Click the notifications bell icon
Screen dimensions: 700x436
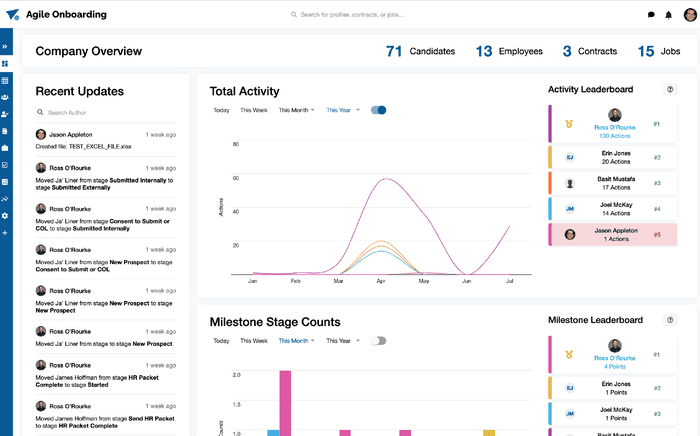pyautogui.click(x=668, y=15)
